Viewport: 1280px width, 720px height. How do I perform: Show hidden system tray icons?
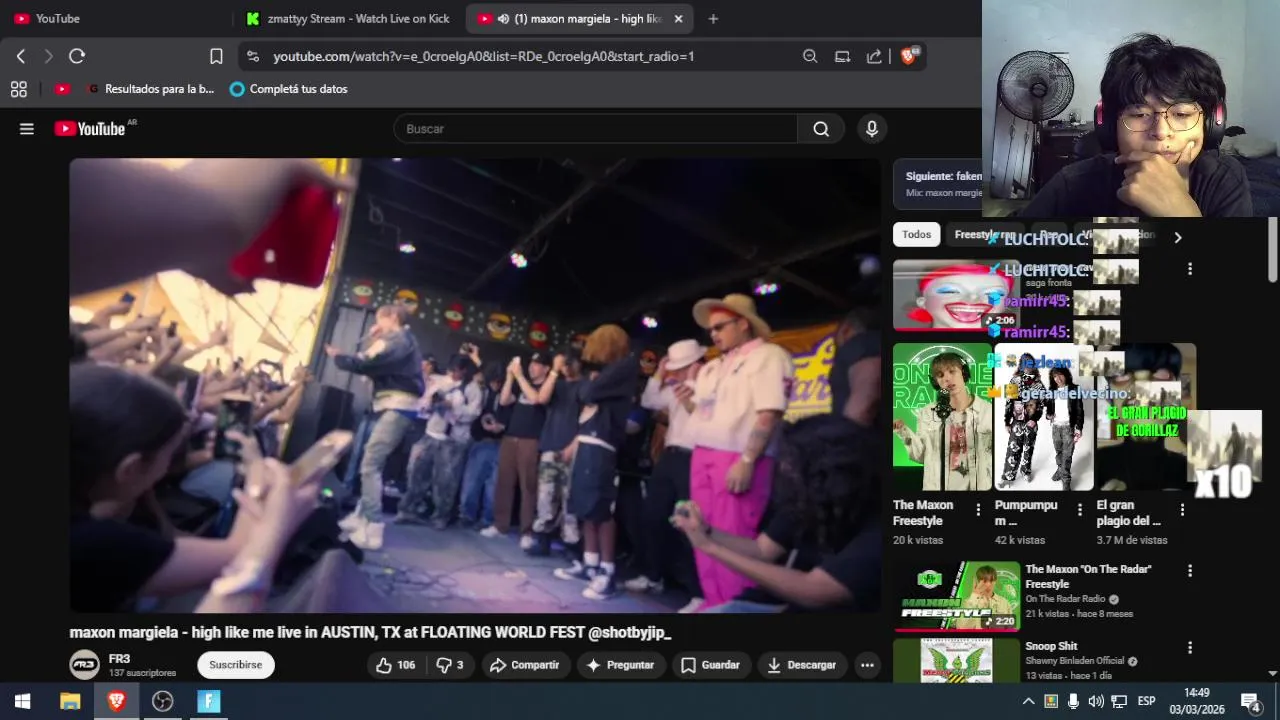(1027, 701)
